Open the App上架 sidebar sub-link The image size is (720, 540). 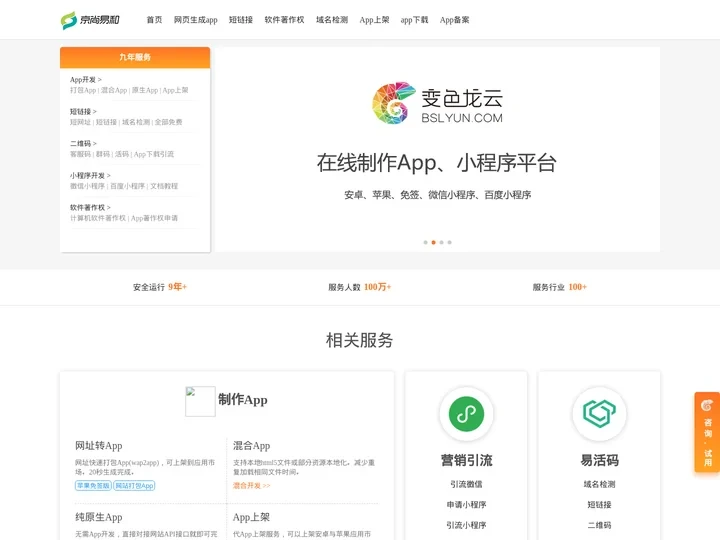point(175,90)
